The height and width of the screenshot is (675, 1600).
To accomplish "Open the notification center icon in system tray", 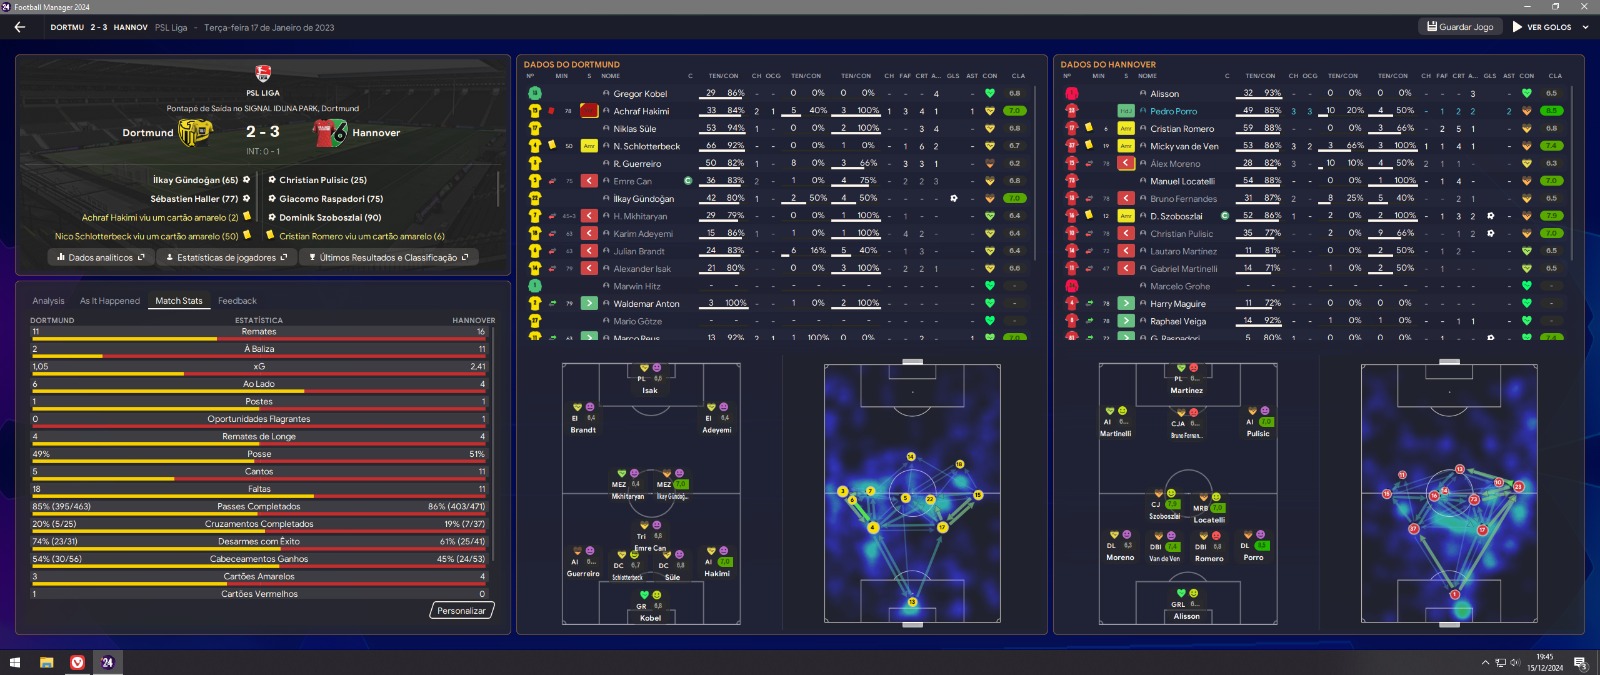I will [x=1580, y=662].
